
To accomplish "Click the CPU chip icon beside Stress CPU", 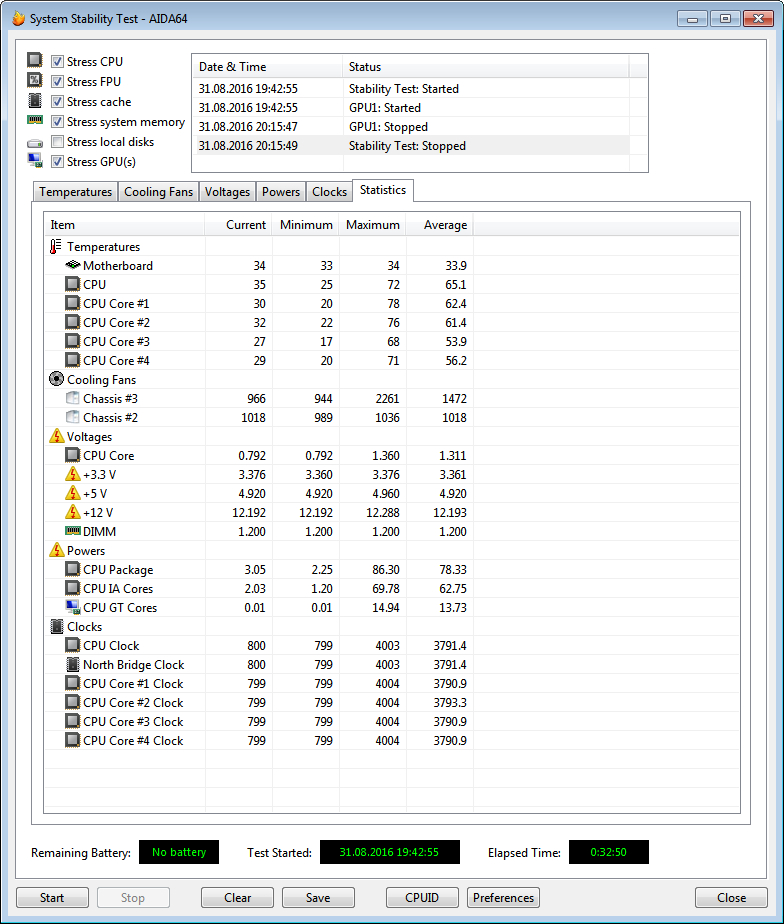I will [35, 60].
